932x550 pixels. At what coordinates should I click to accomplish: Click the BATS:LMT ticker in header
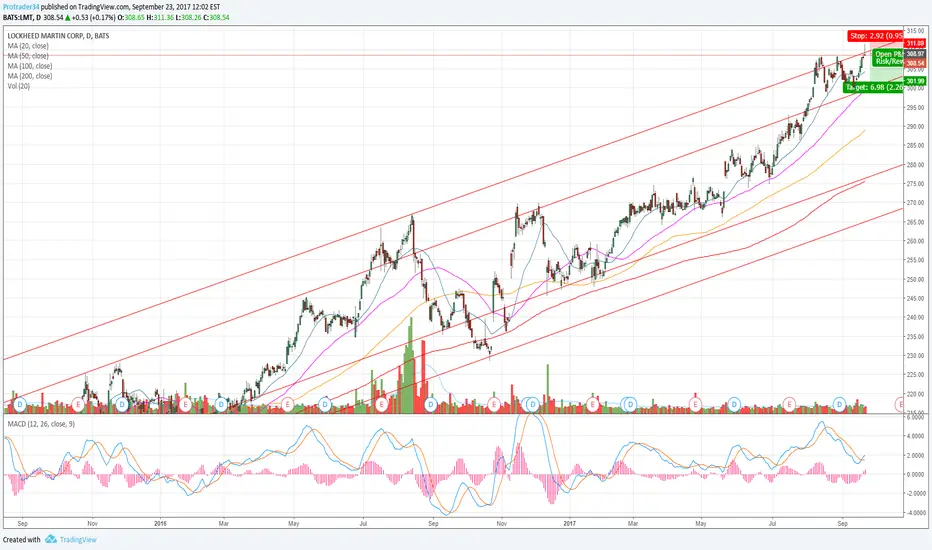[x=17, y=17]
